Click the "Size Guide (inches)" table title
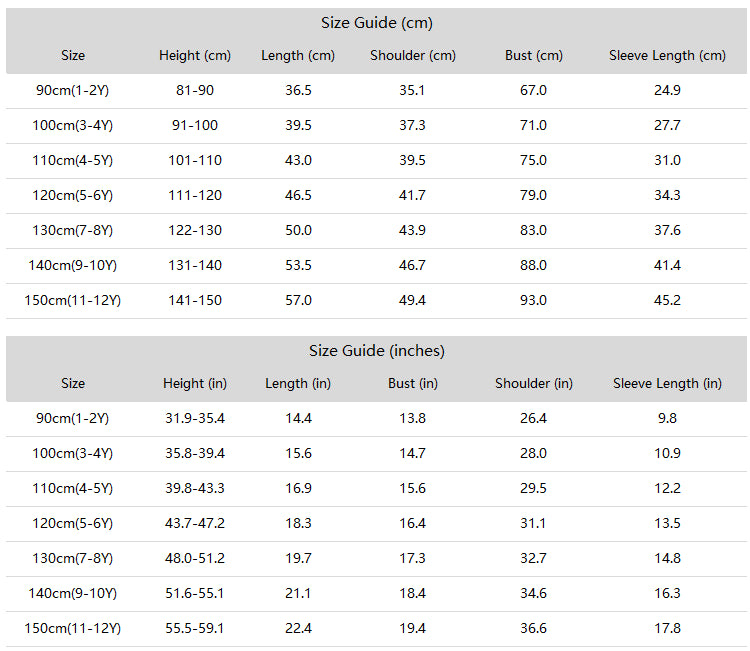Viewport: 750px width, 651px height. pyautogui.click(x=376, y=351)
